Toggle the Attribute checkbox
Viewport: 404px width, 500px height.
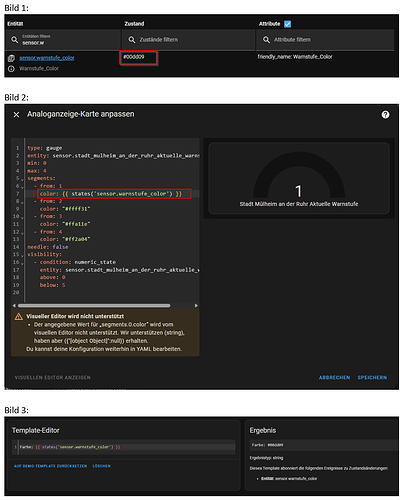pos(287,24)
